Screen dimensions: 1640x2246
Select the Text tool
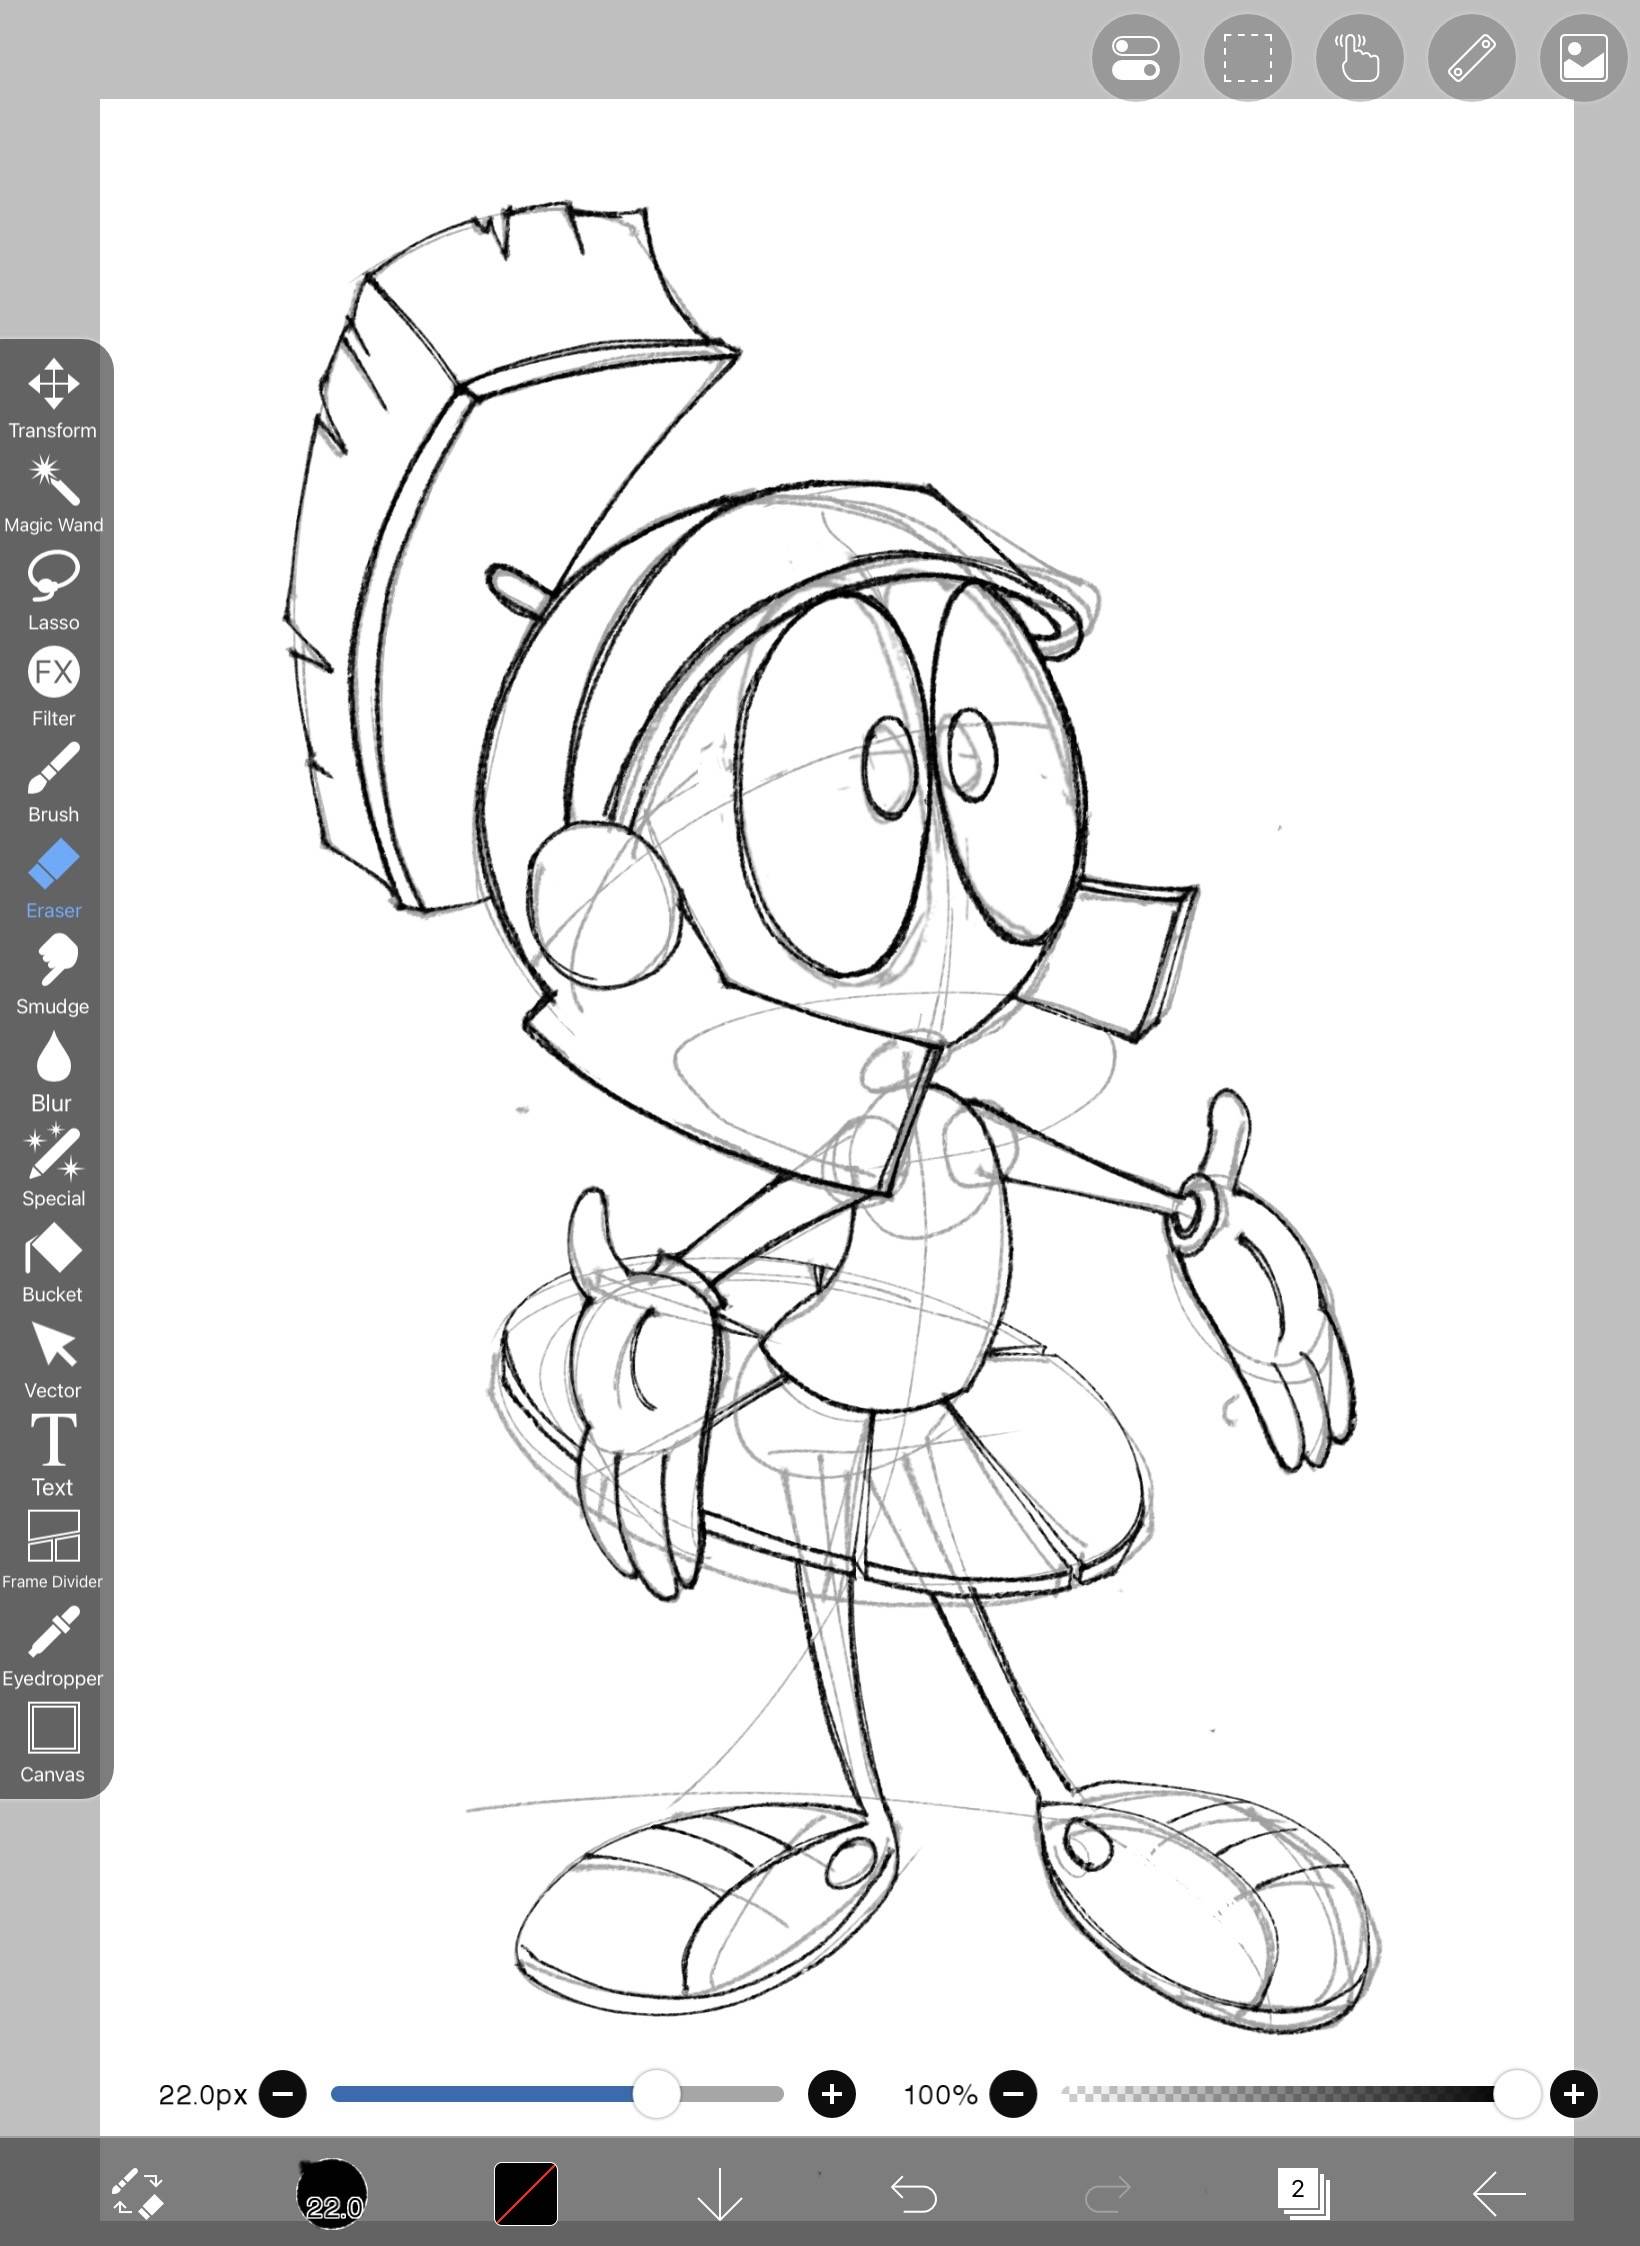[x=53, y=1456]
